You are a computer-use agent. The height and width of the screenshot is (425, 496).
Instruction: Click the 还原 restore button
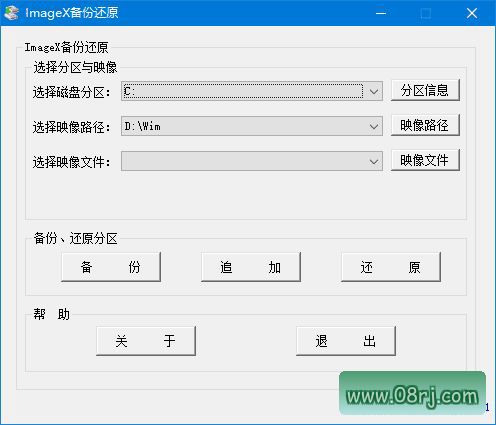point(391,267)
